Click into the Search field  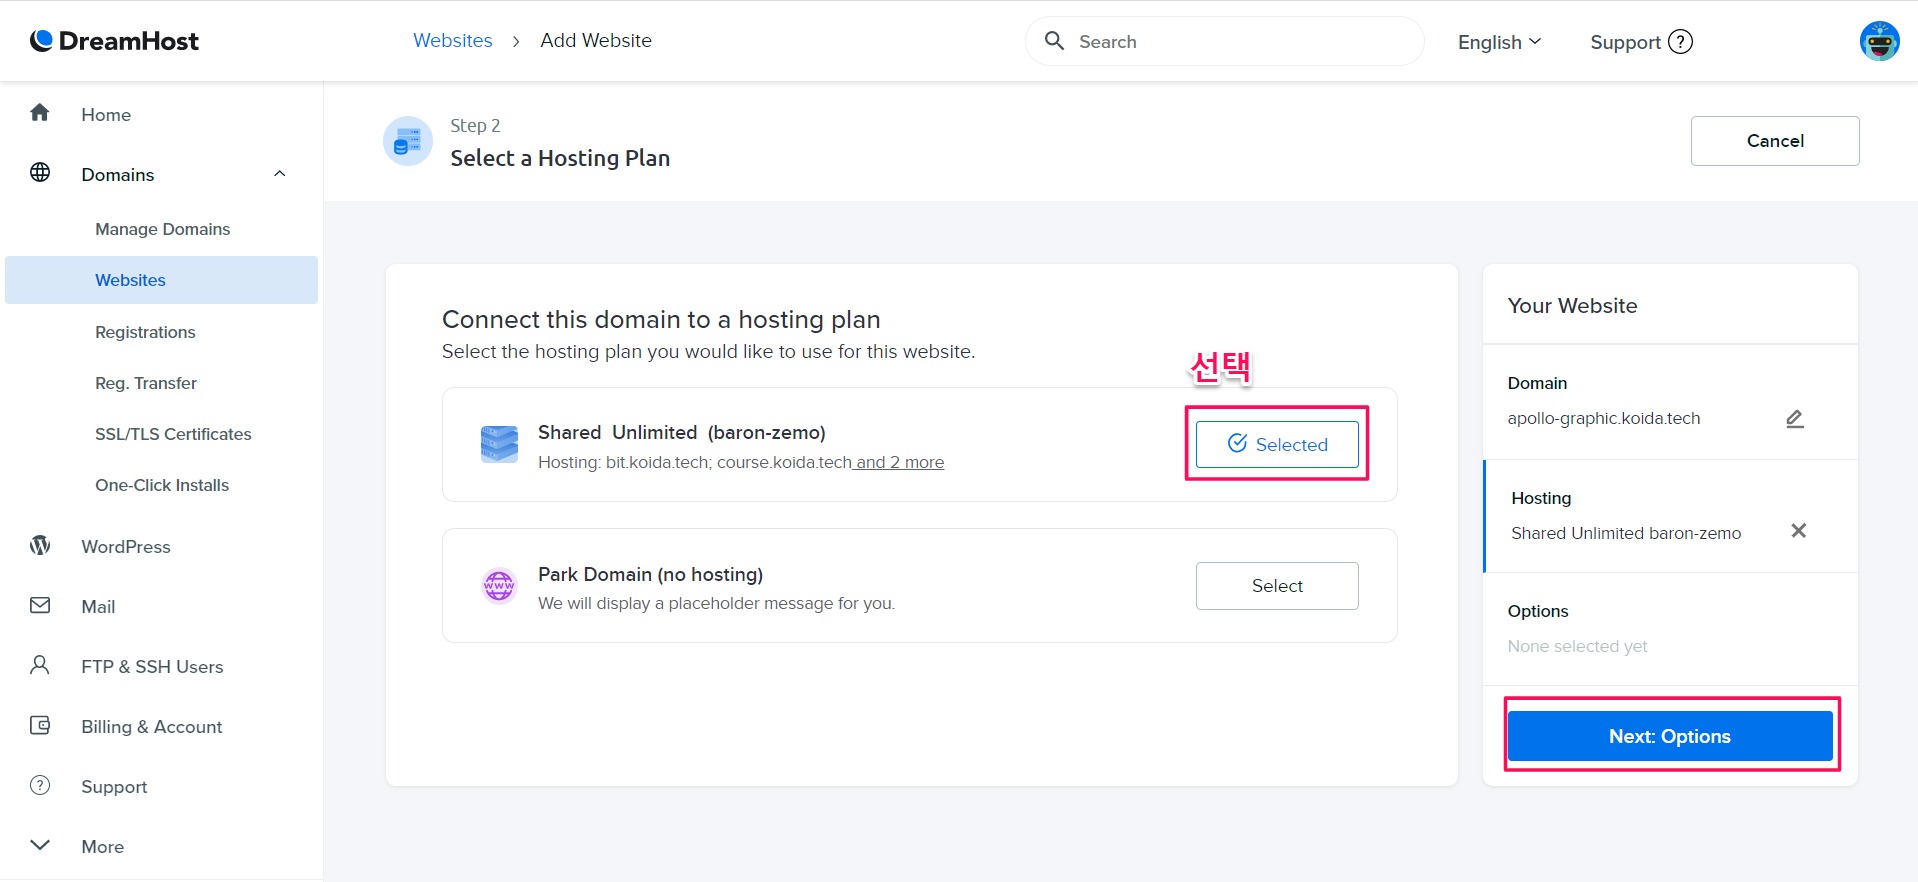[1225, 41]
